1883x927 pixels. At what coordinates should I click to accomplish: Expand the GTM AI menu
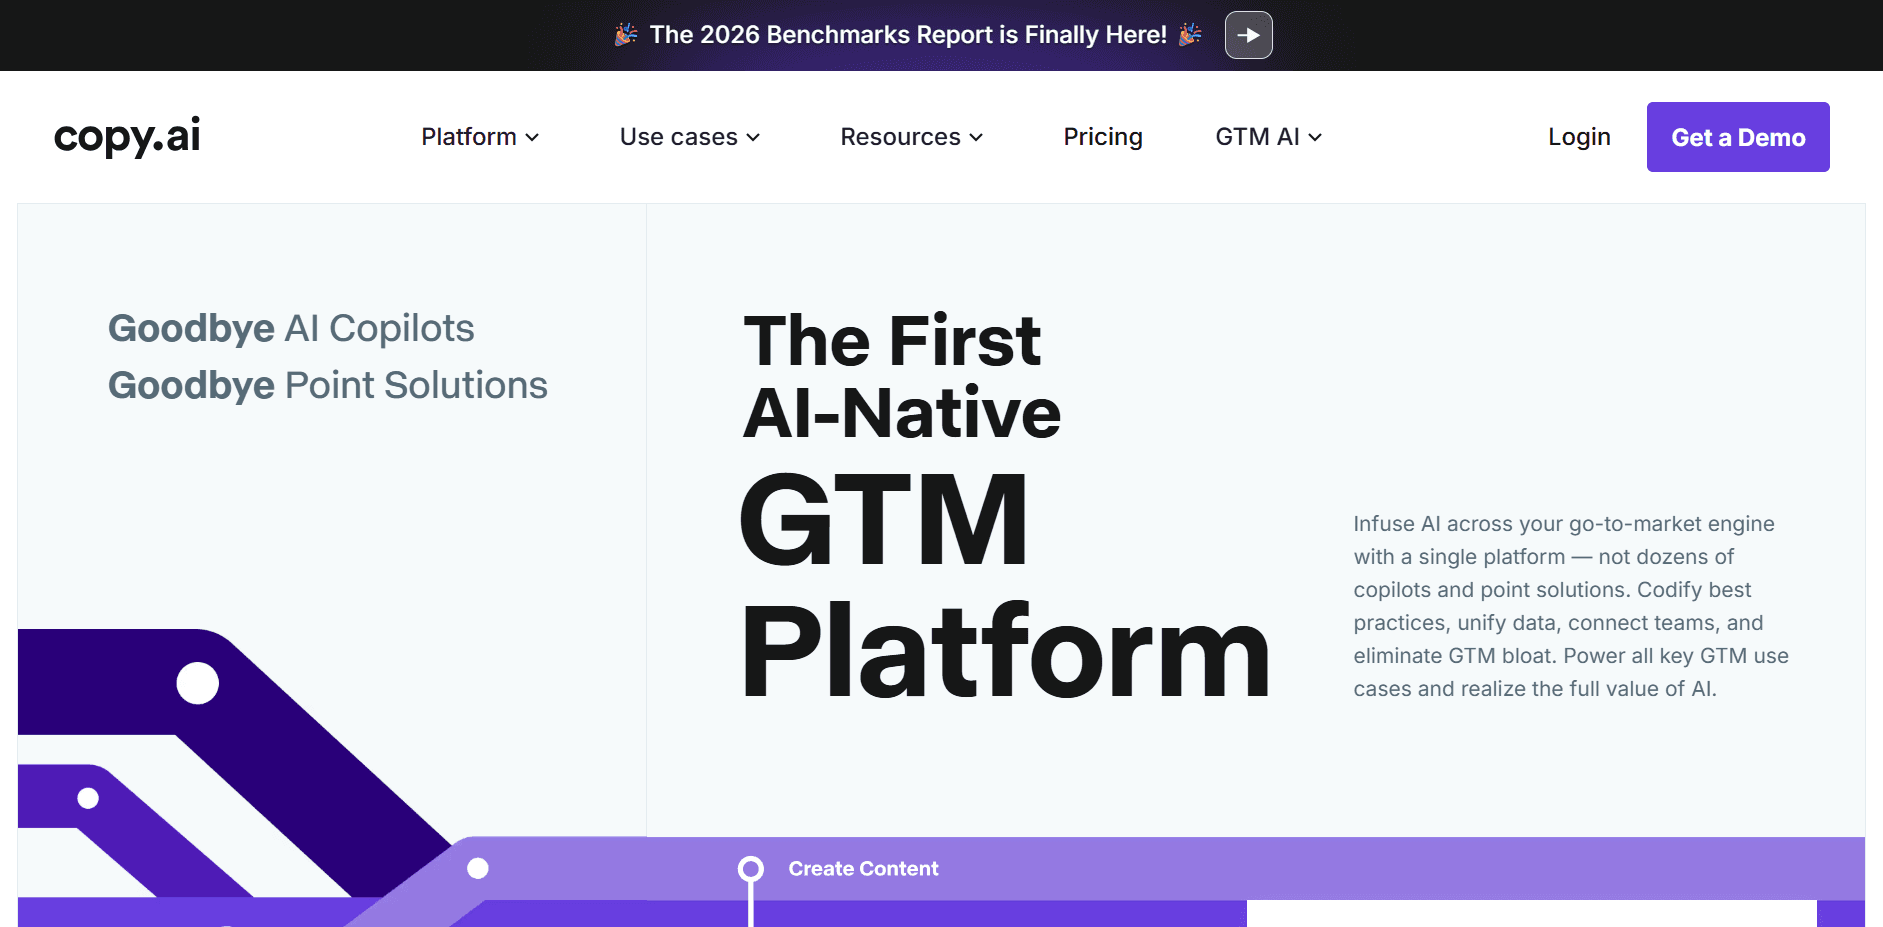tap(1268, 137)
